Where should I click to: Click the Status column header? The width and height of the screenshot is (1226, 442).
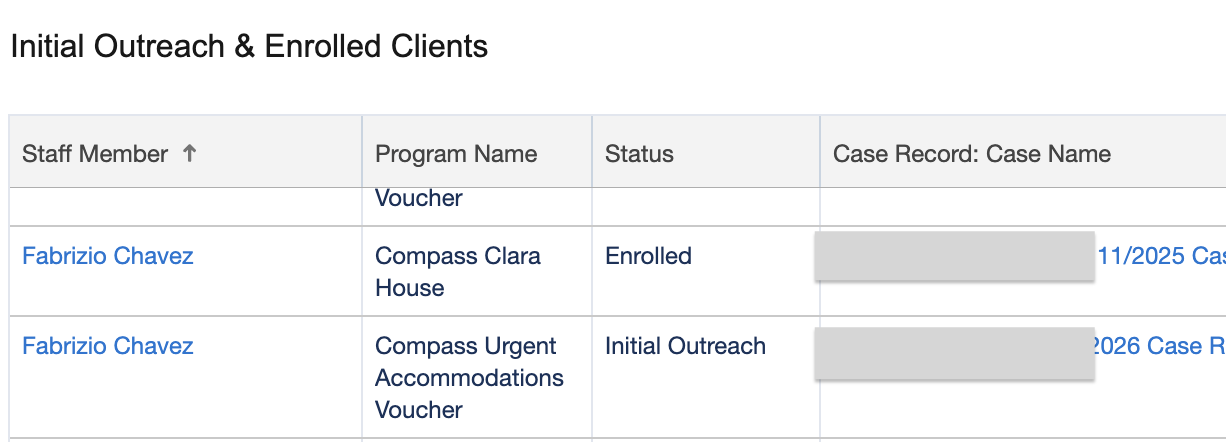(706, 152)
